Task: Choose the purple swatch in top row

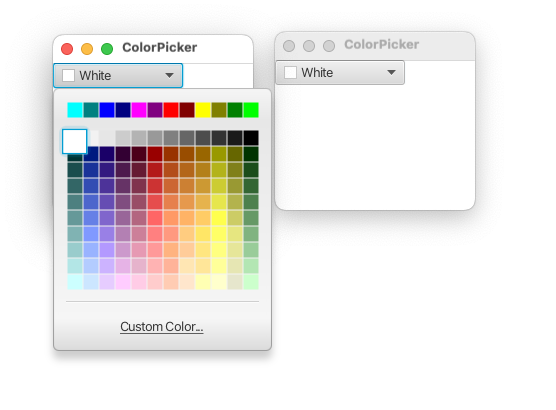Action: coord(155,110)
